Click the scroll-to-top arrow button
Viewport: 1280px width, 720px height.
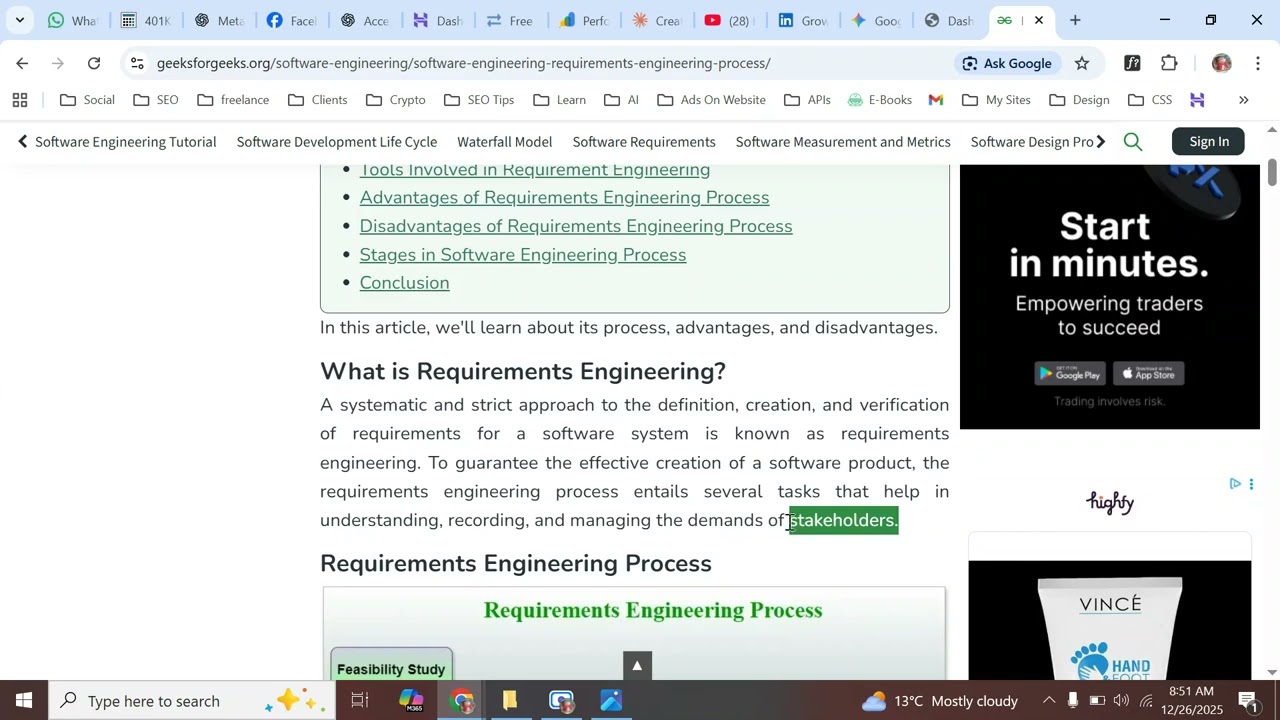637,665
